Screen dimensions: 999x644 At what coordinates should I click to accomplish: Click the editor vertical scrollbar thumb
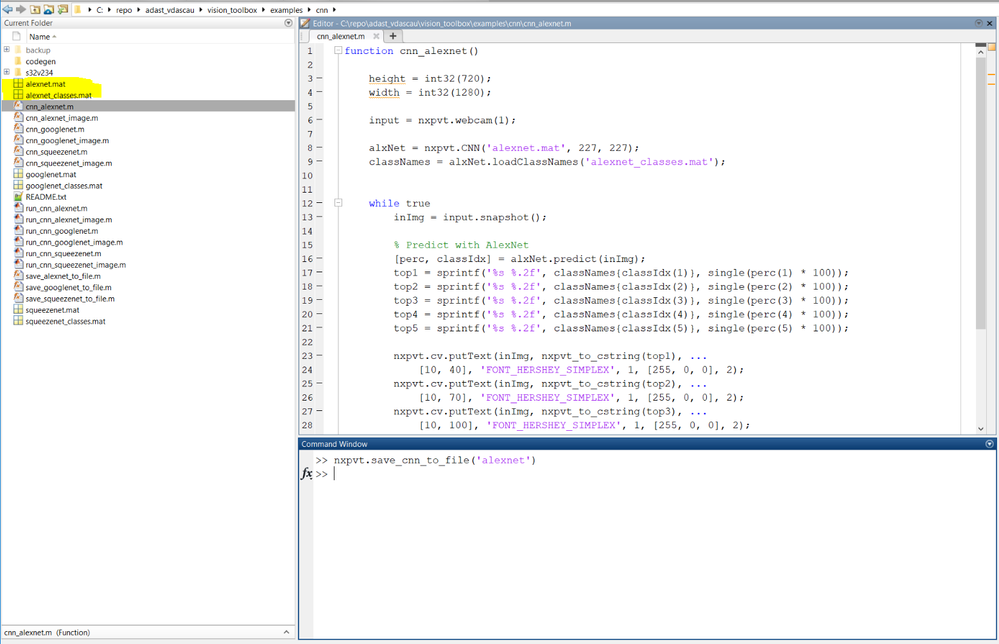[981, 194]
